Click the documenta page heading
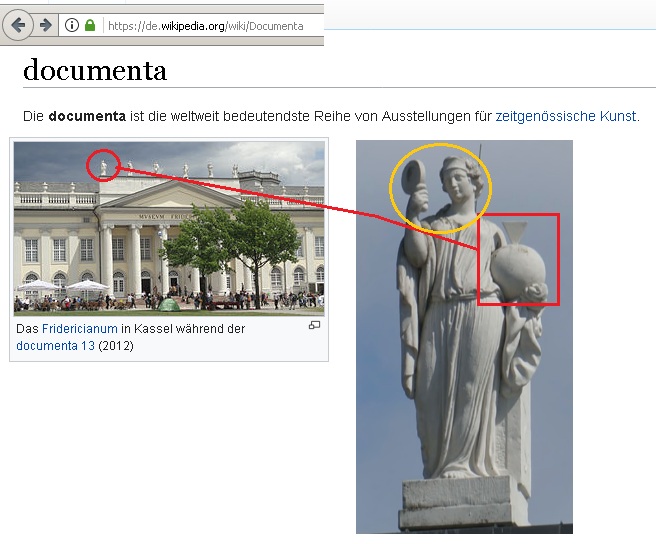658x544 pixels. 95,70
